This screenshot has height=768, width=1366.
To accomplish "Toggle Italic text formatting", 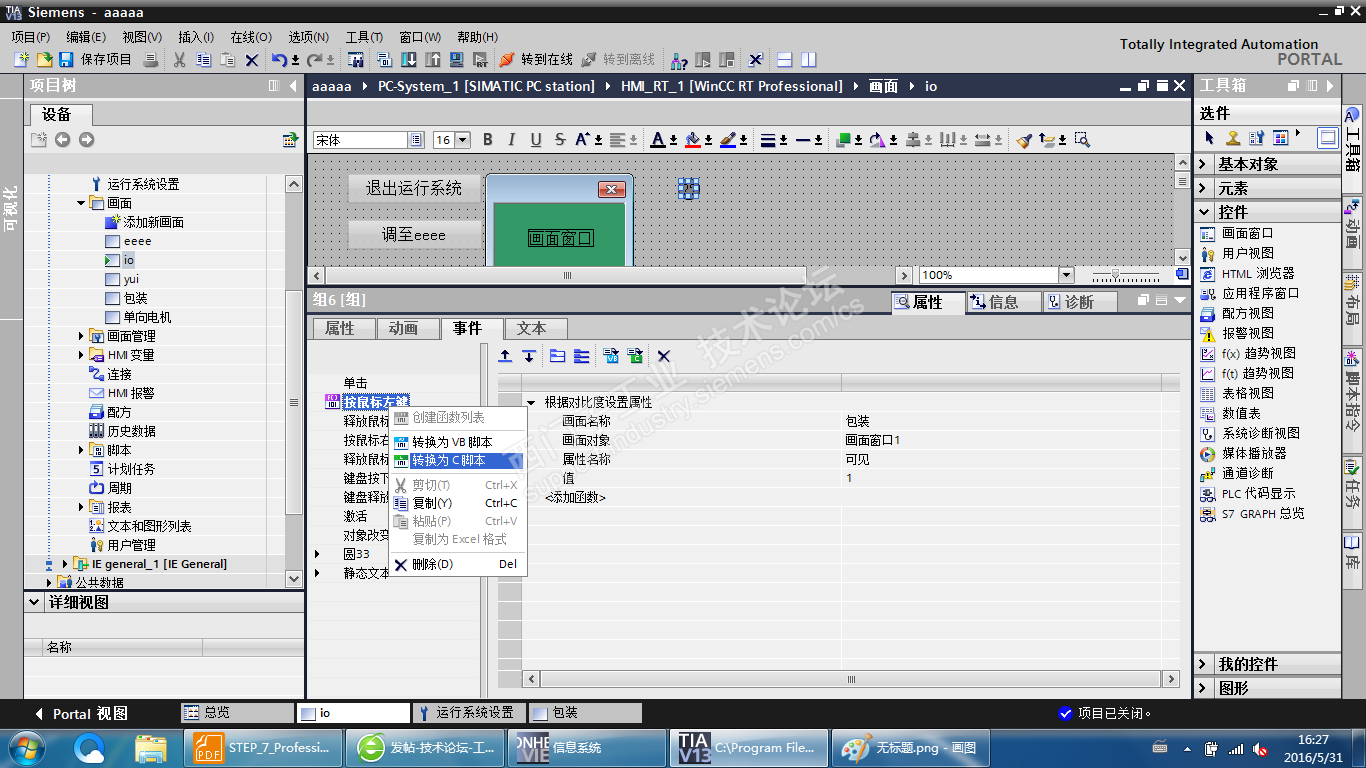I will point(512,140).
